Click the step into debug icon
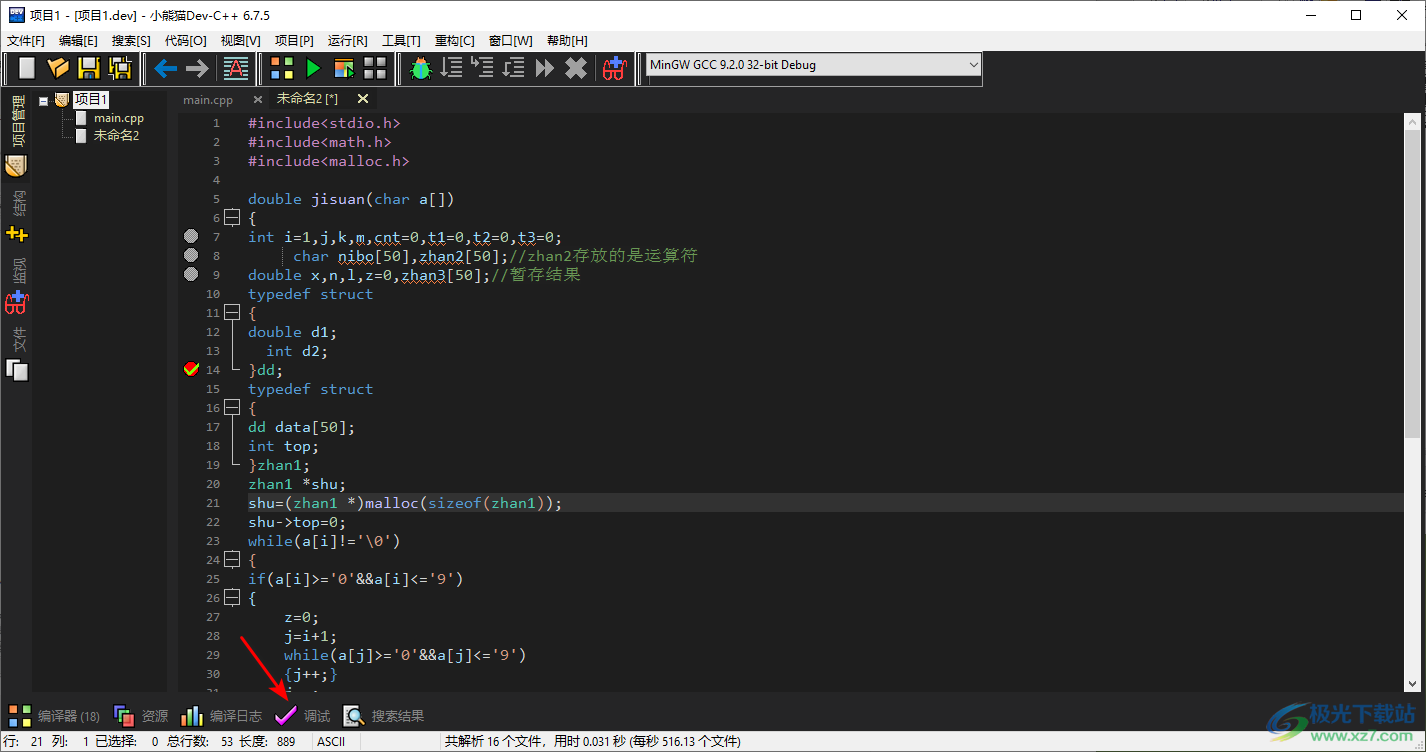The width and height of the screenshot is (1426, 752). [x=483, y=68]
